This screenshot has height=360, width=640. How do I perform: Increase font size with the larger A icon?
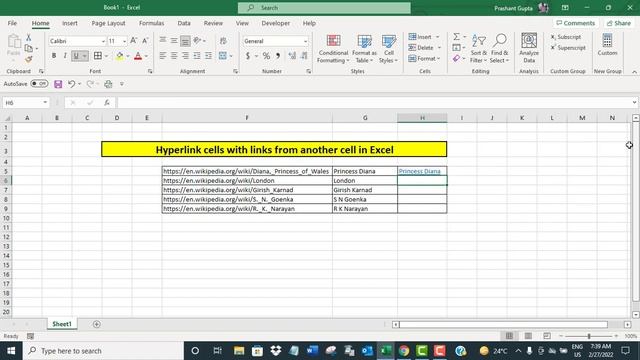click(x=133, y=41)
